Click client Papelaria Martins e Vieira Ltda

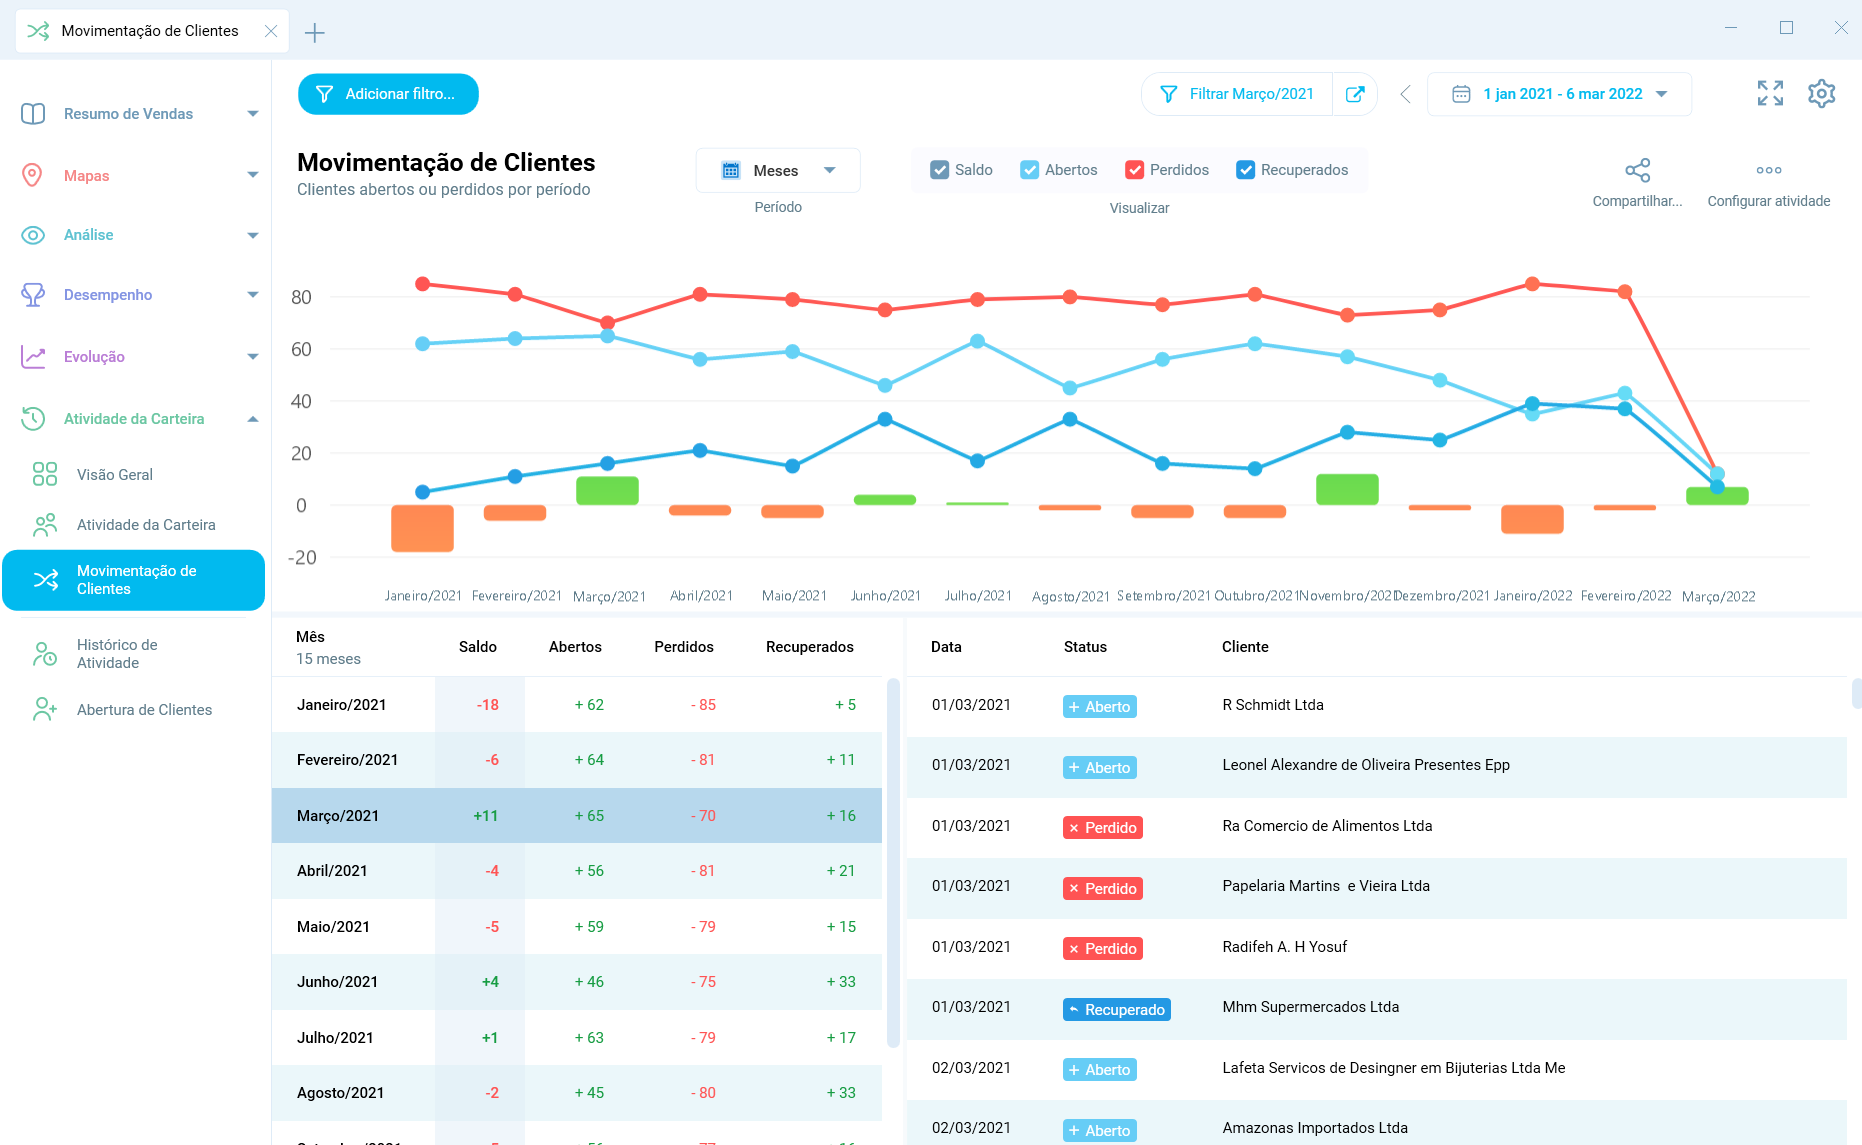(1326, 886)
